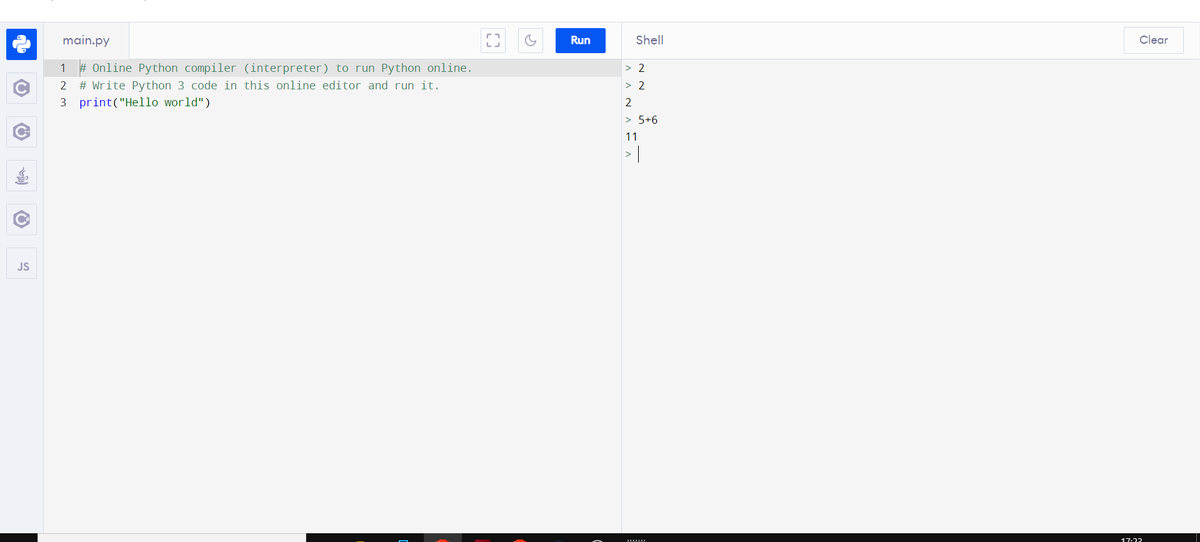Click line number 3 in gutter
Screen dimensions: 1200x542
click(64, 102)
